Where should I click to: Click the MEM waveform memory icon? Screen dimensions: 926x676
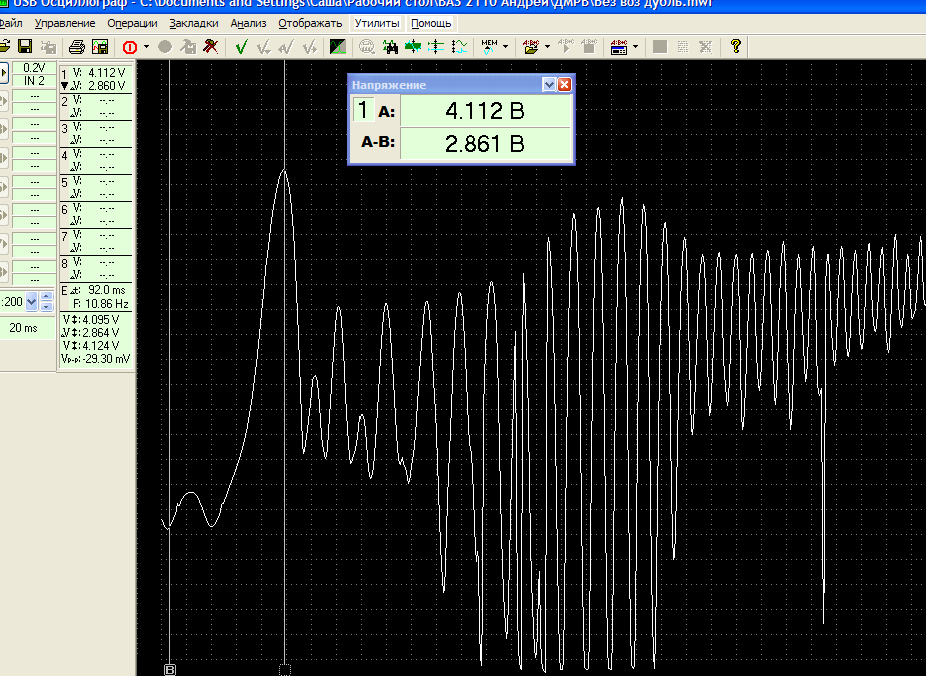490,47
